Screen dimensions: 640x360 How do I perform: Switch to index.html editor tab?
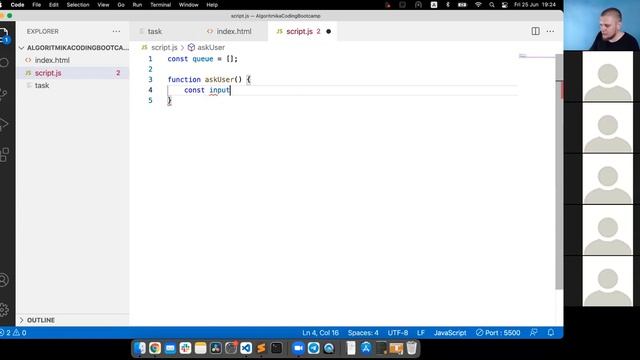[x=233, y=31]
